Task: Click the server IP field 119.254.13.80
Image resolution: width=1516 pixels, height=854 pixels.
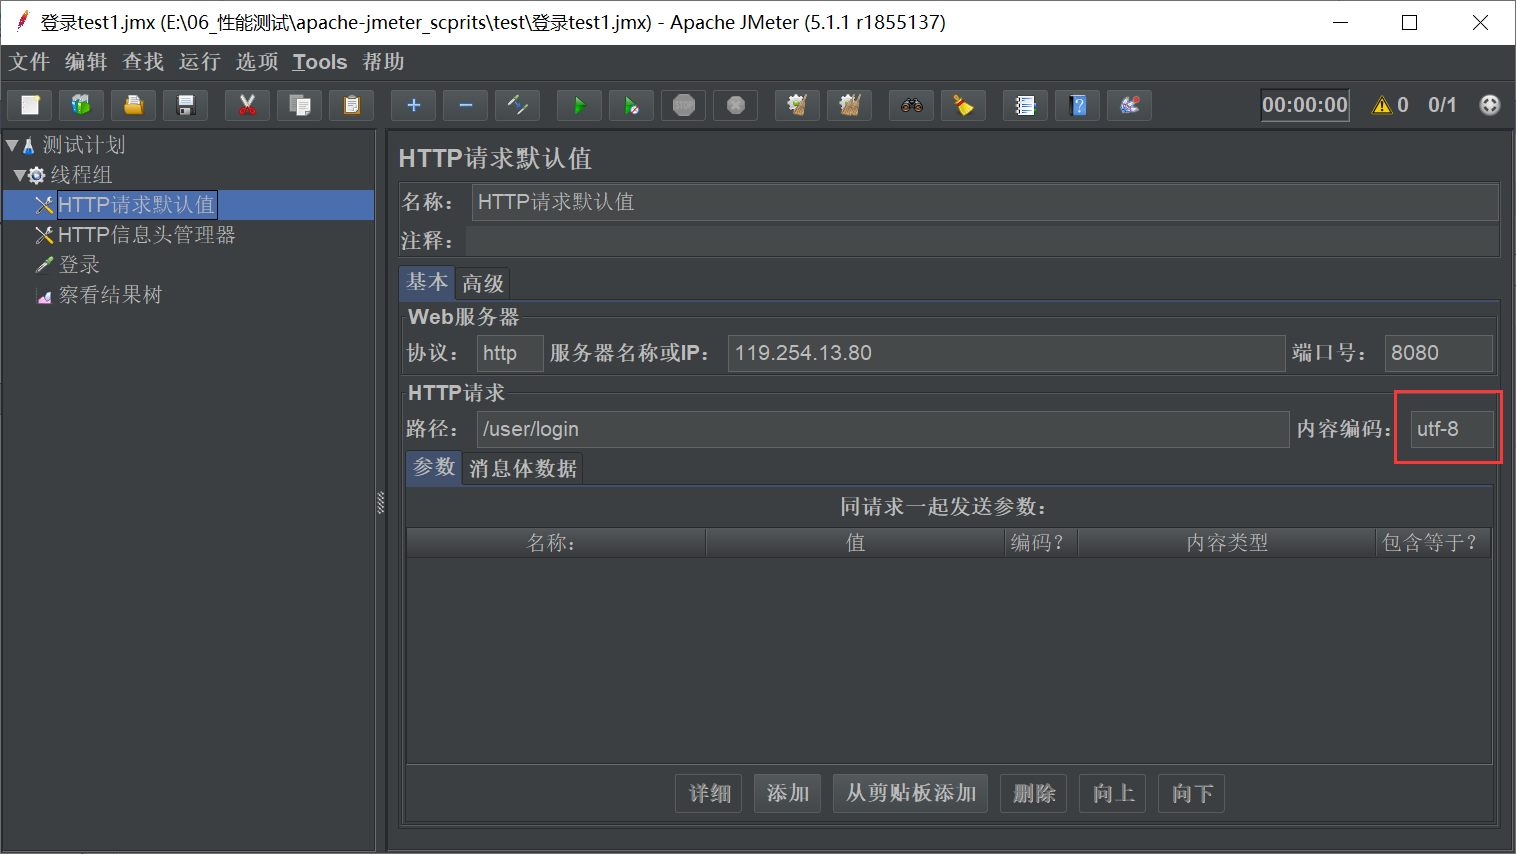Action: pos(1006,353)
